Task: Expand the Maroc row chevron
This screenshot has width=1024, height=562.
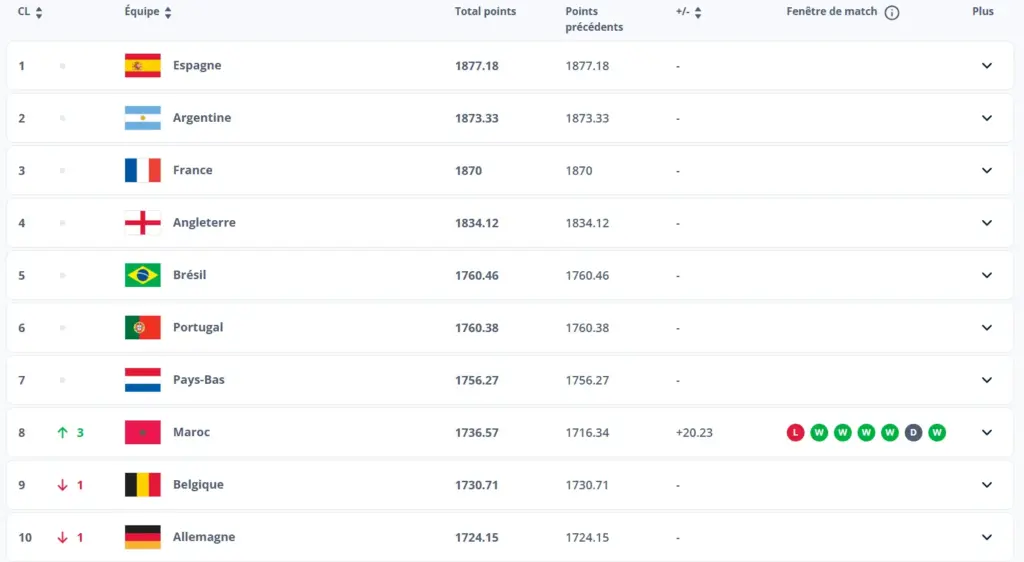Action: coord(986,433)
